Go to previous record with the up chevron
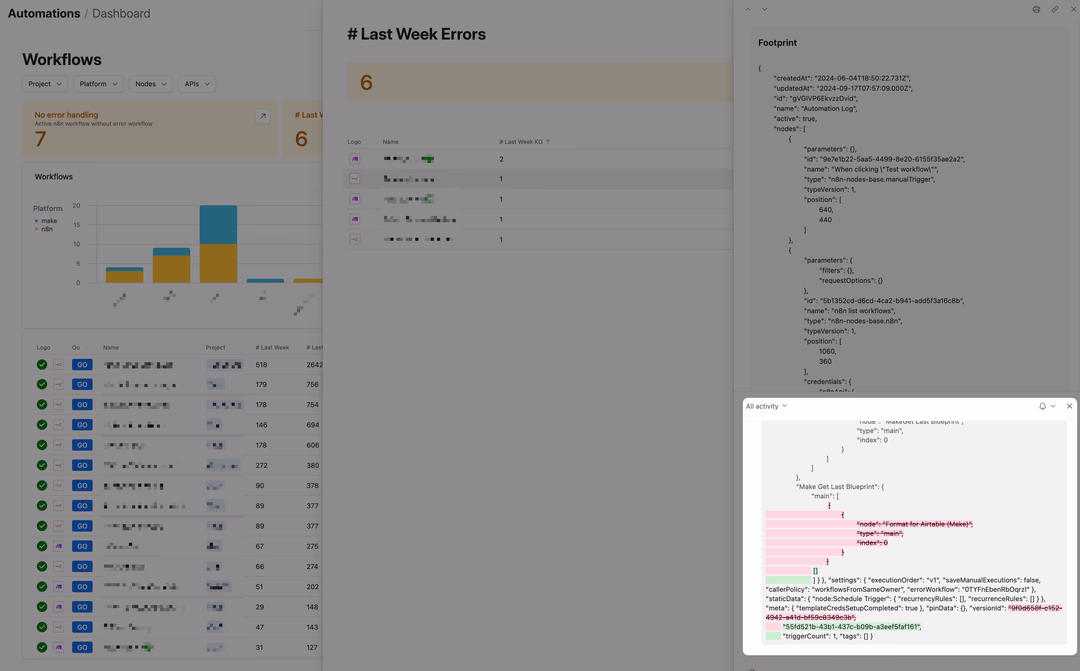 747,10
